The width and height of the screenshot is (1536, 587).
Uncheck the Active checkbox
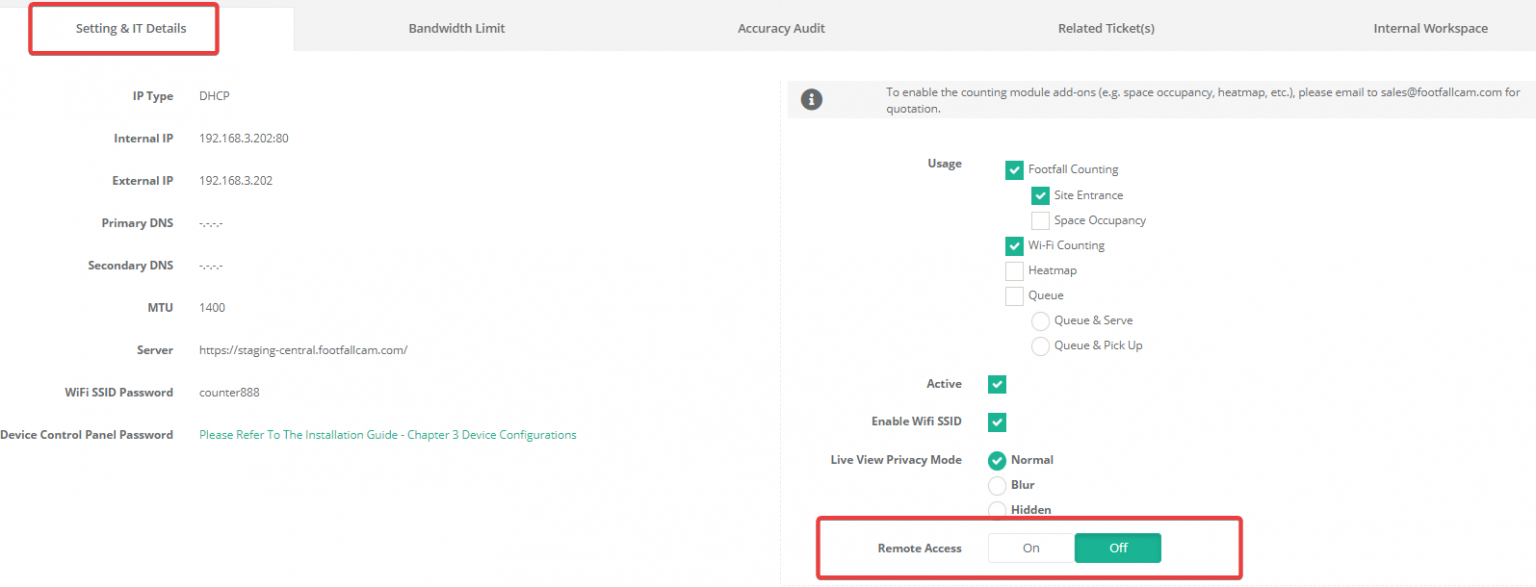997,385
